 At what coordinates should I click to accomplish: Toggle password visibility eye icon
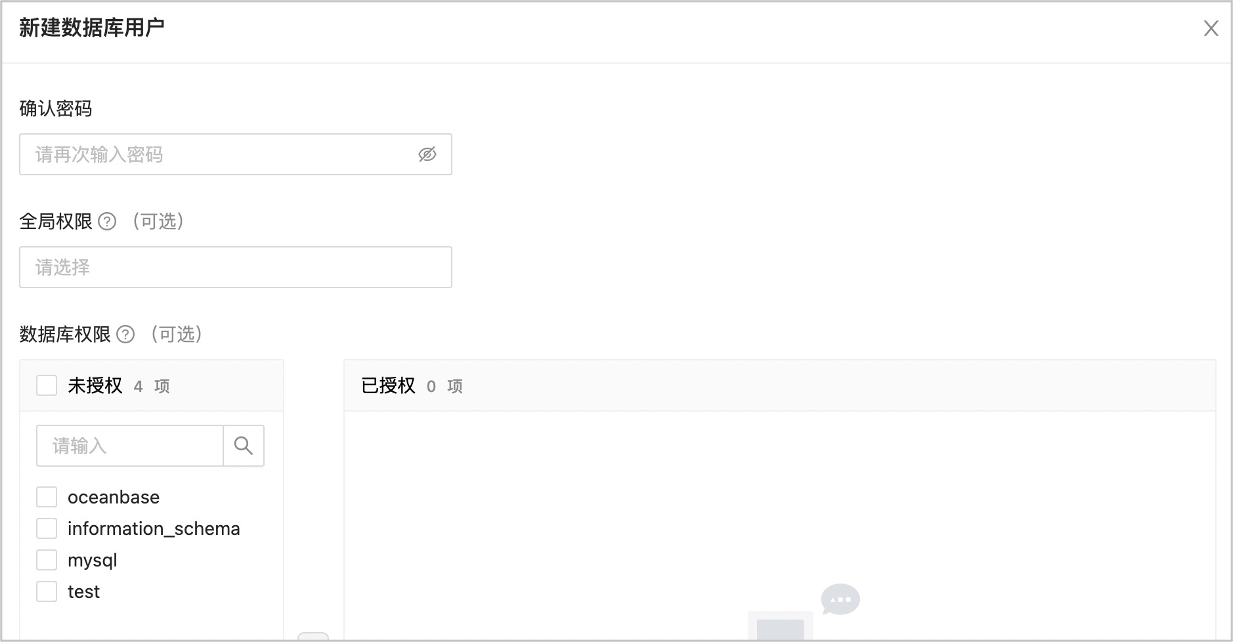point(427,155)
